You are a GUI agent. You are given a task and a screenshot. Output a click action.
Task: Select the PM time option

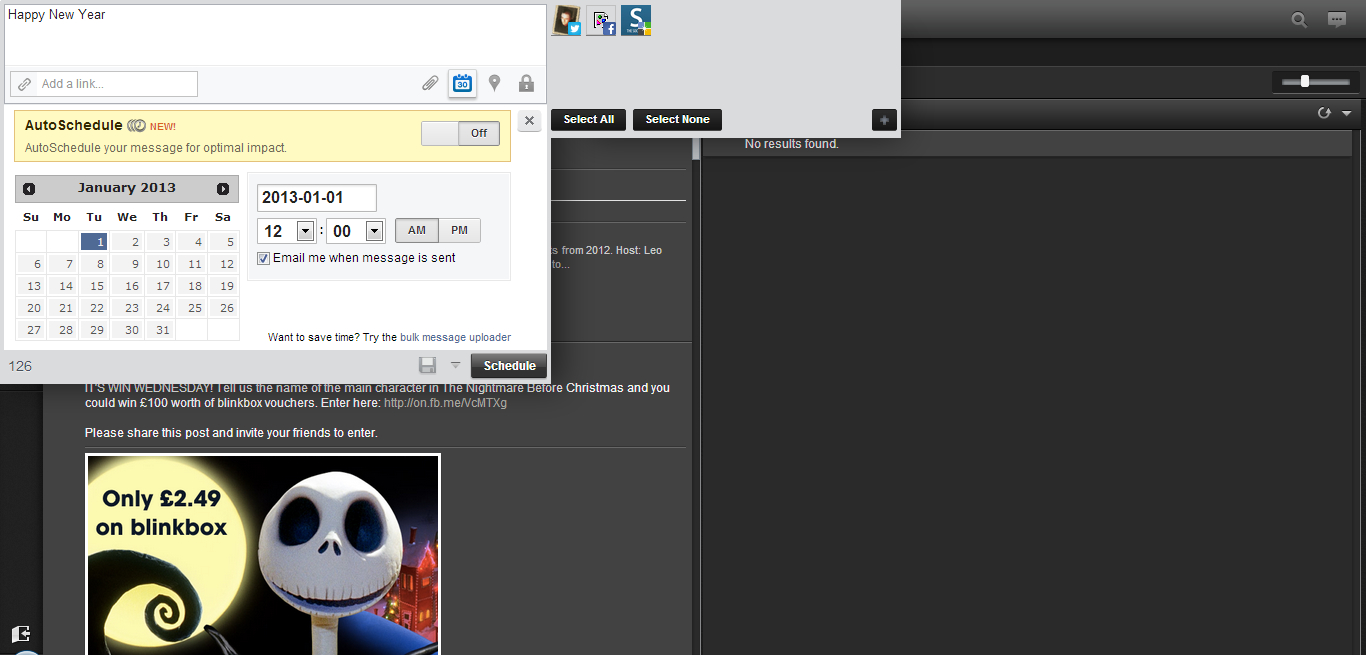tap(459, 230)
